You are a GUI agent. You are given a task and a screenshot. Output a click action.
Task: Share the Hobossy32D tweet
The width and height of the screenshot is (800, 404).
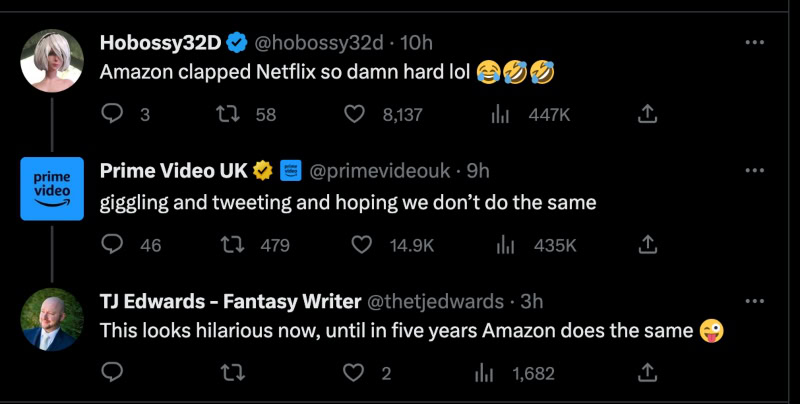coord(647,114)
